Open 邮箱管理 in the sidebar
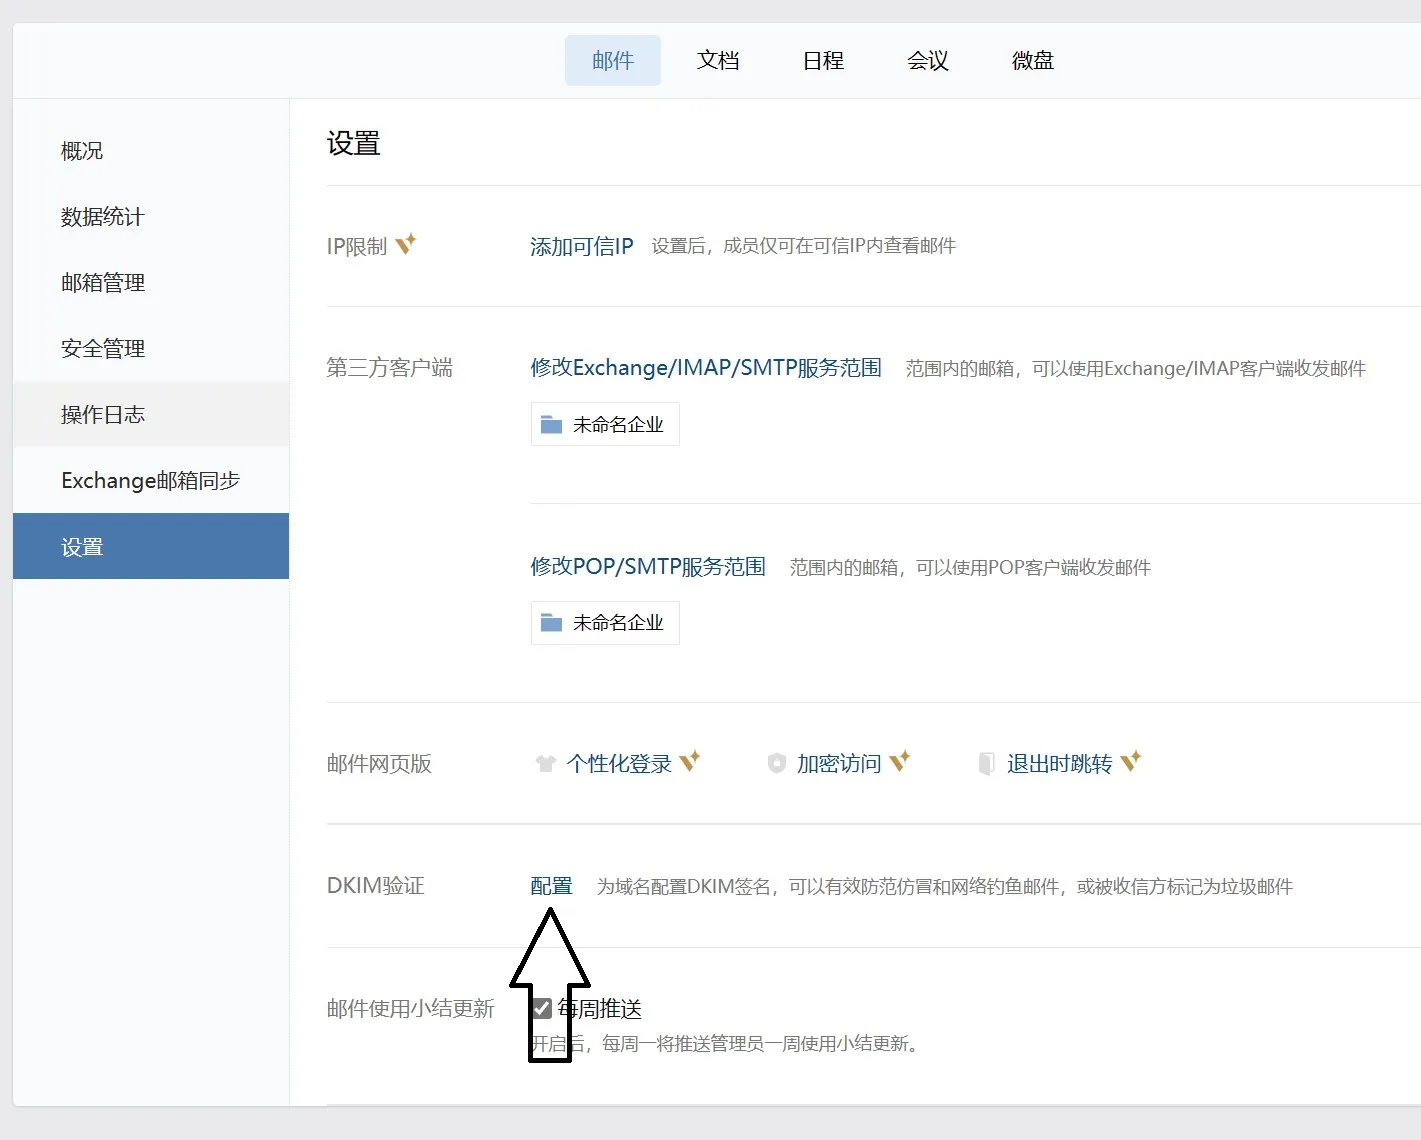1421x1140 pixels. coord(103,283)
